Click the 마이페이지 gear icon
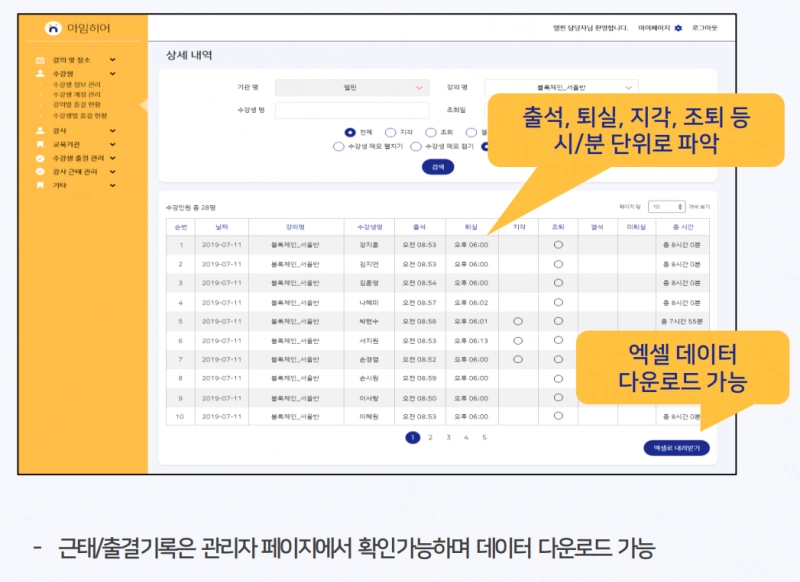This screenshot has width=800, height=582. (x=678, y=28)
